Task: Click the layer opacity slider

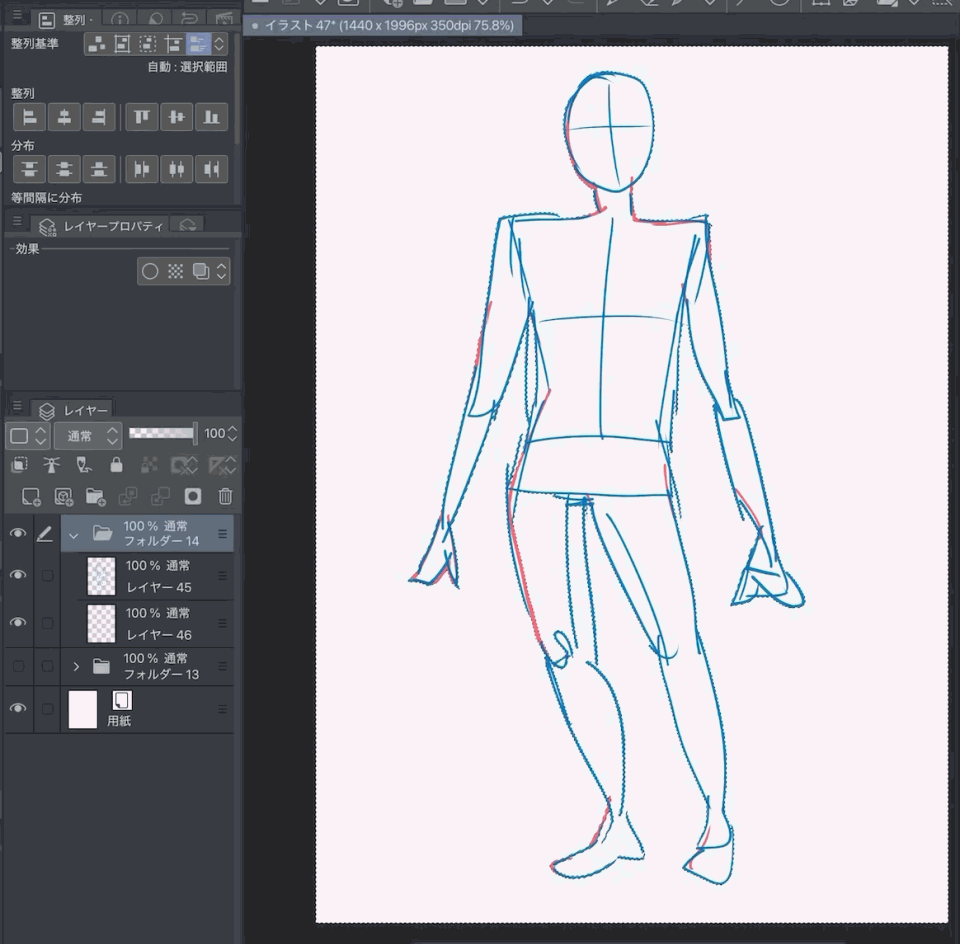Action: (162, 434)
